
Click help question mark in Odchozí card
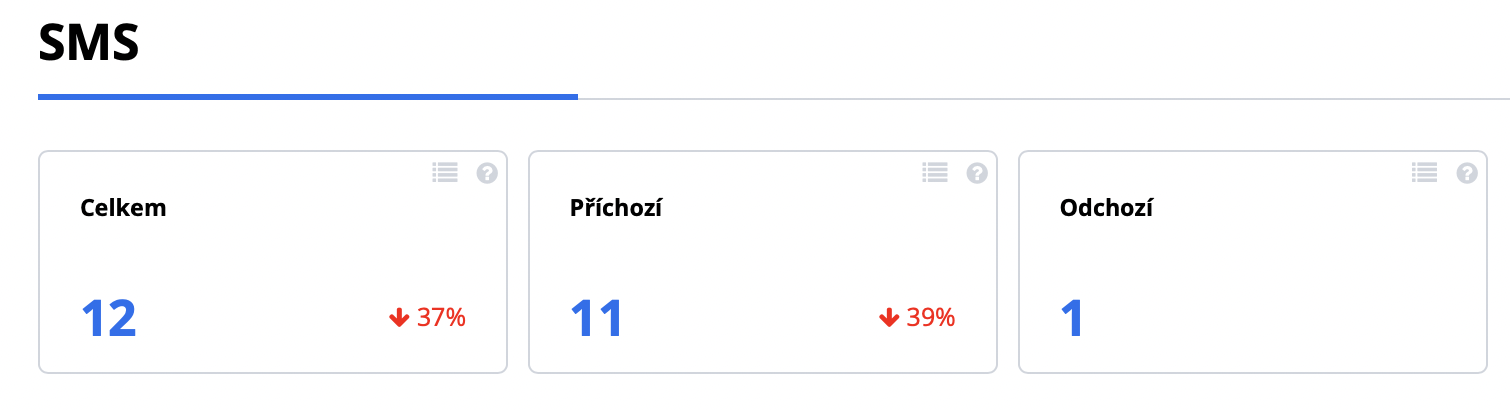[1467, 173]
